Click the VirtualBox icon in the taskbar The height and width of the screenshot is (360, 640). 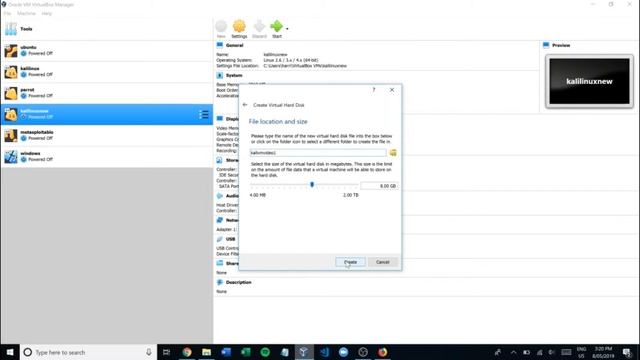tap(304, 352)
